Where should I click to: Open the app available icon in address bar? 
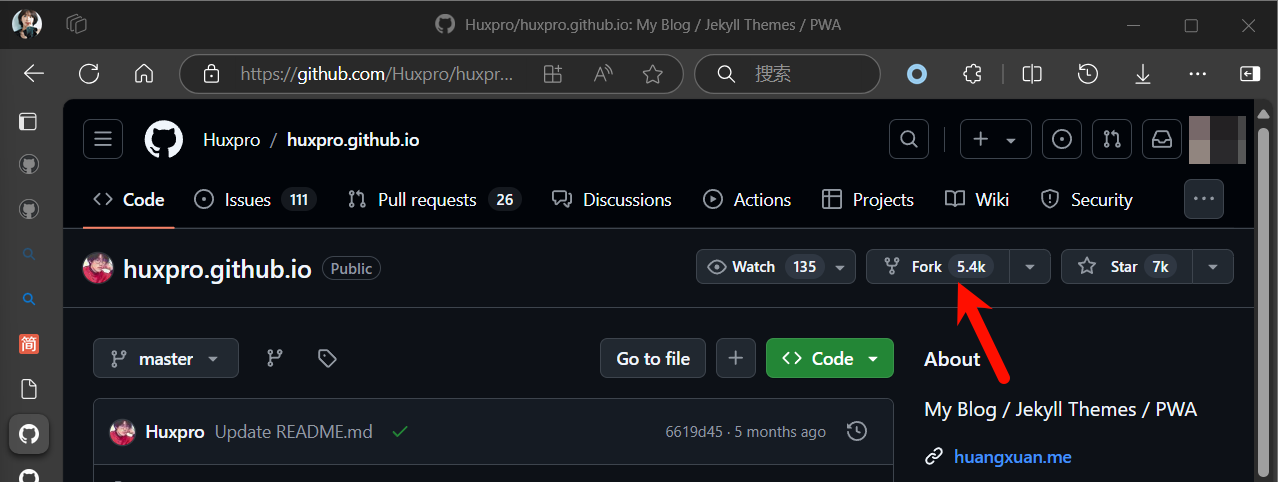click(x=553, y=74)
